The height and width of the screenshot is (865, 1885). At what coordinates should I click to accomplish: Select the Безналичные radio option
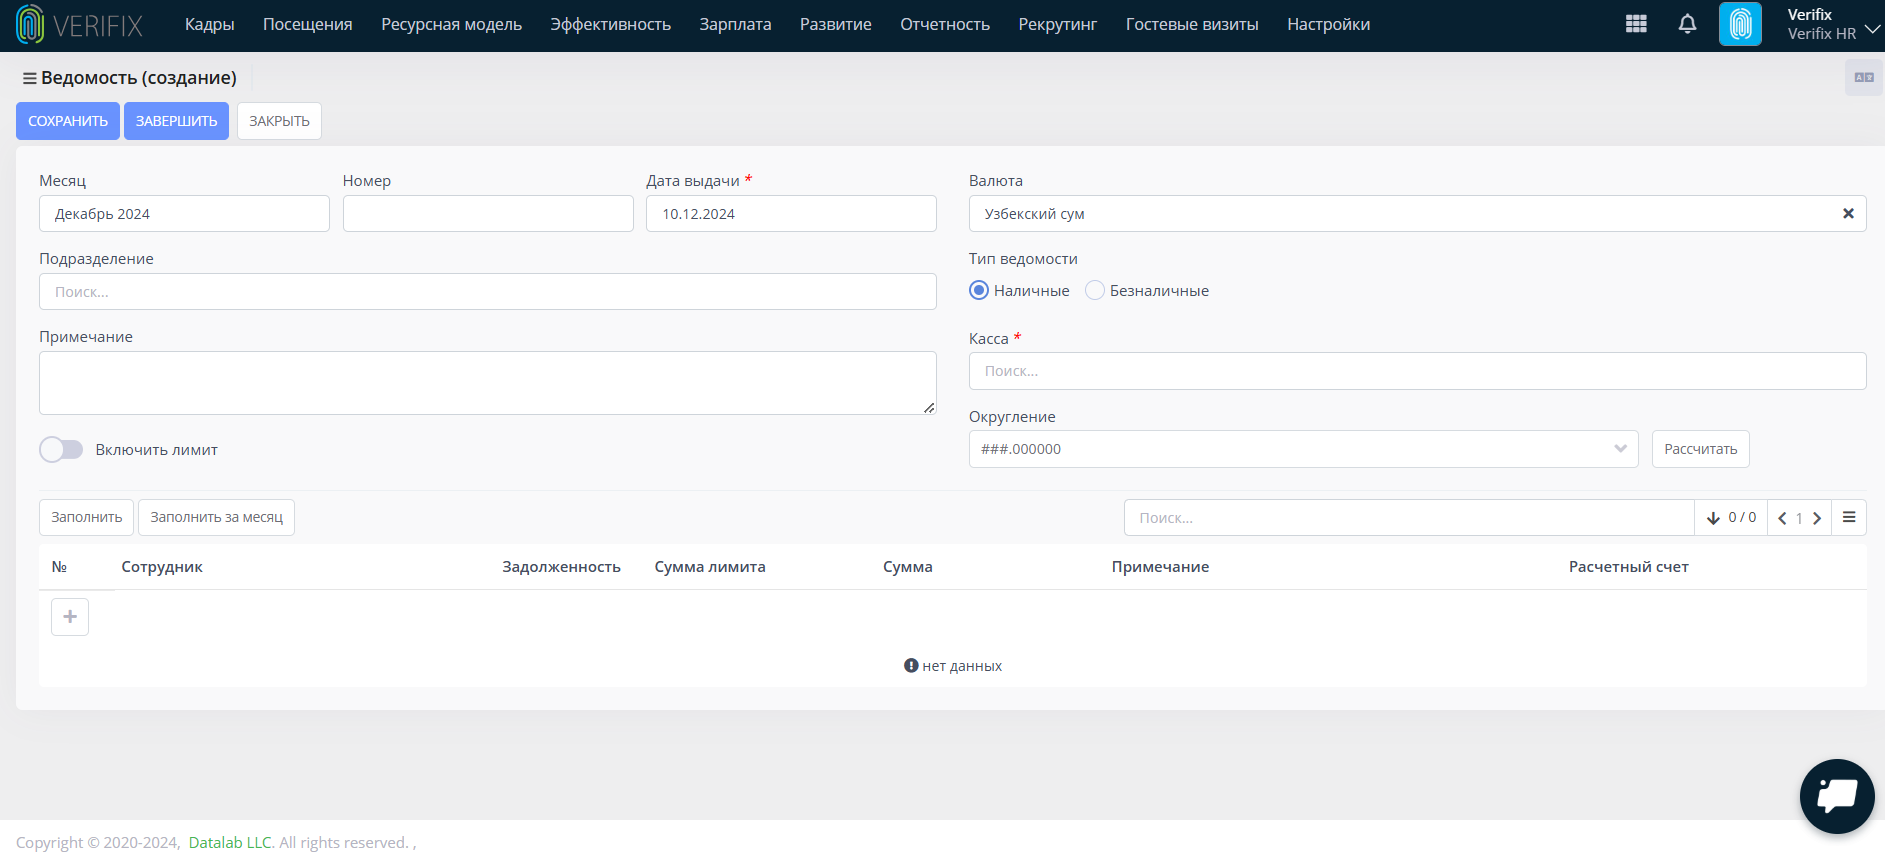(x=1095, y=291)
